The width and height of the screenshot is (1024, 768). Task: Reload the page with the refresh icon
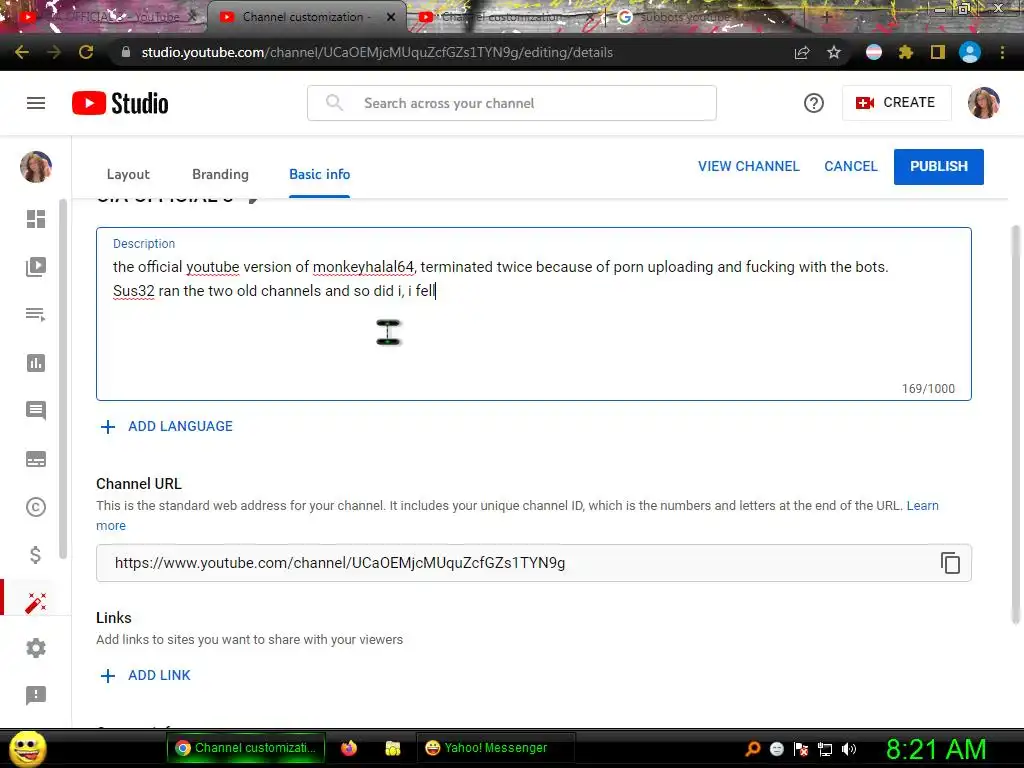86,52
